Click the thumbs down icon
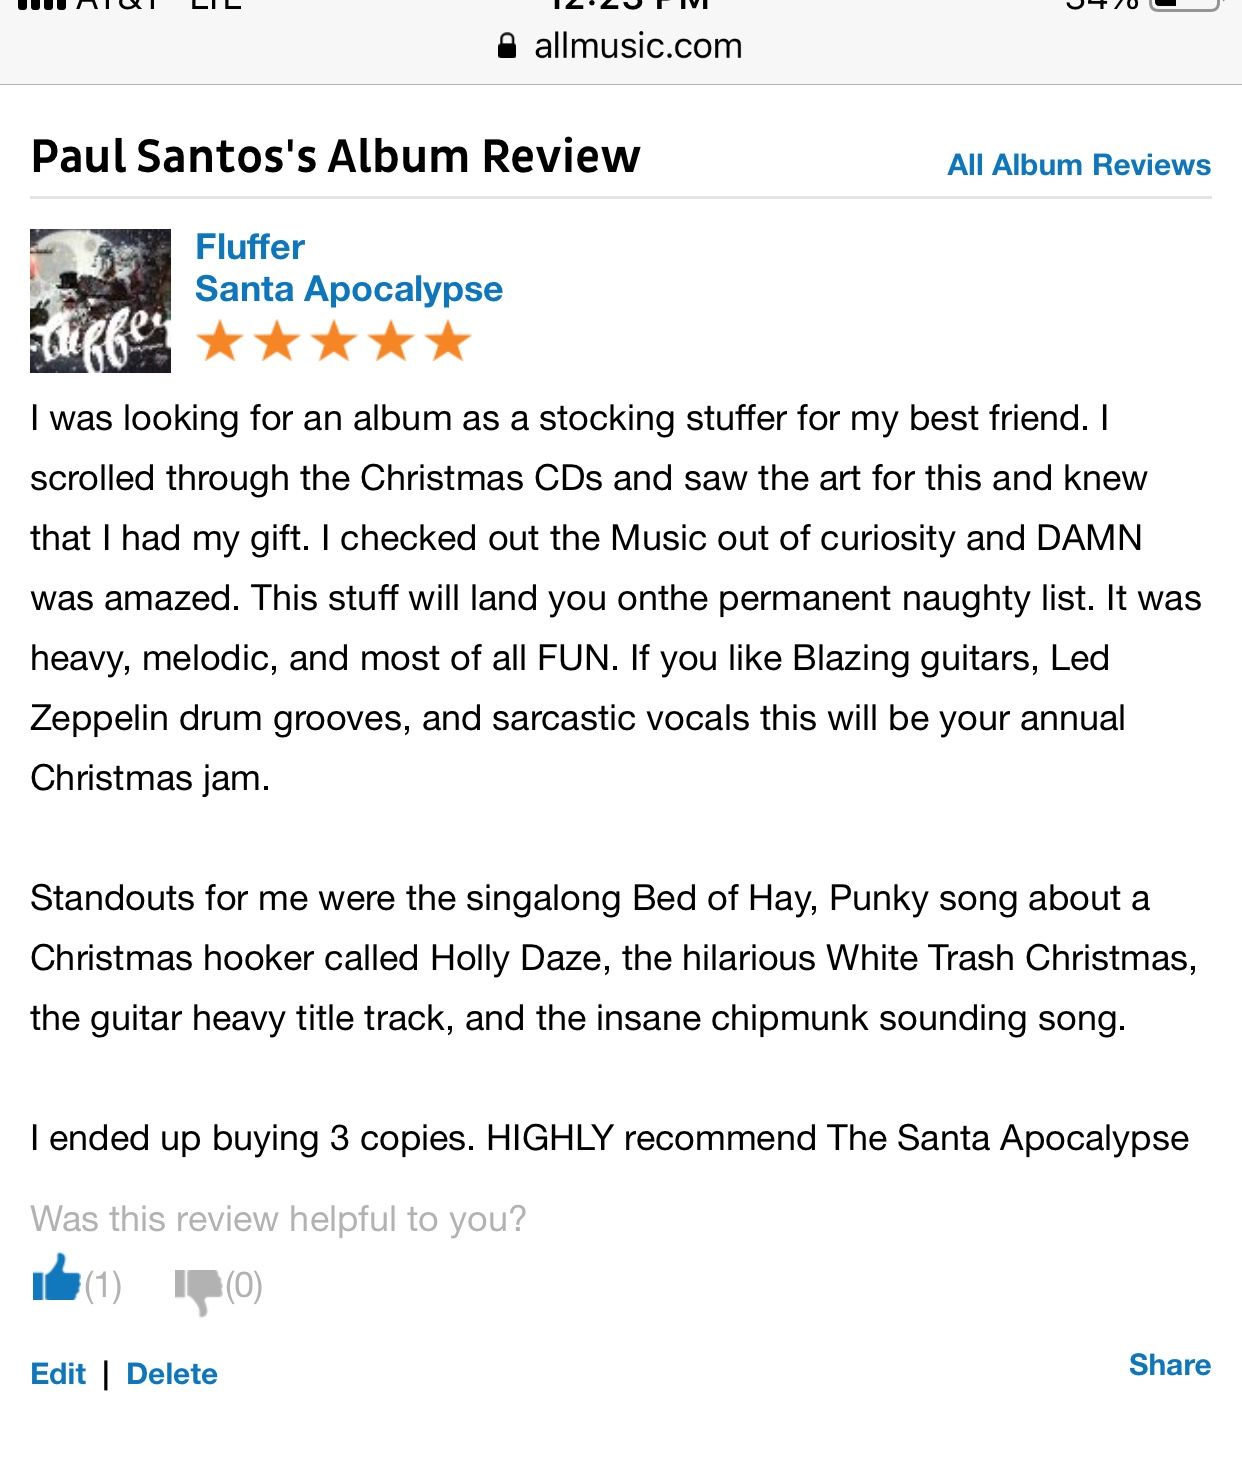The width and height of the screenshot is (1242, 1468). coord(197,1288)
